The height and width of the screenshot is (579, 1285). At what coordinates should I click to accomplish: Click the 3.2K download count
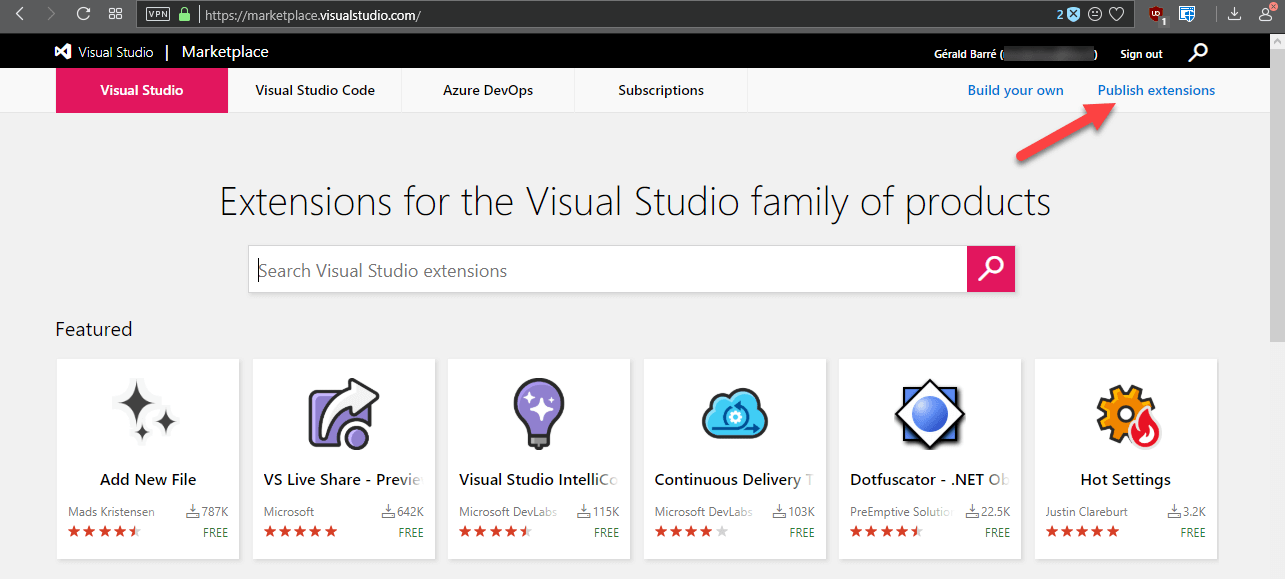coord(1187,512)
